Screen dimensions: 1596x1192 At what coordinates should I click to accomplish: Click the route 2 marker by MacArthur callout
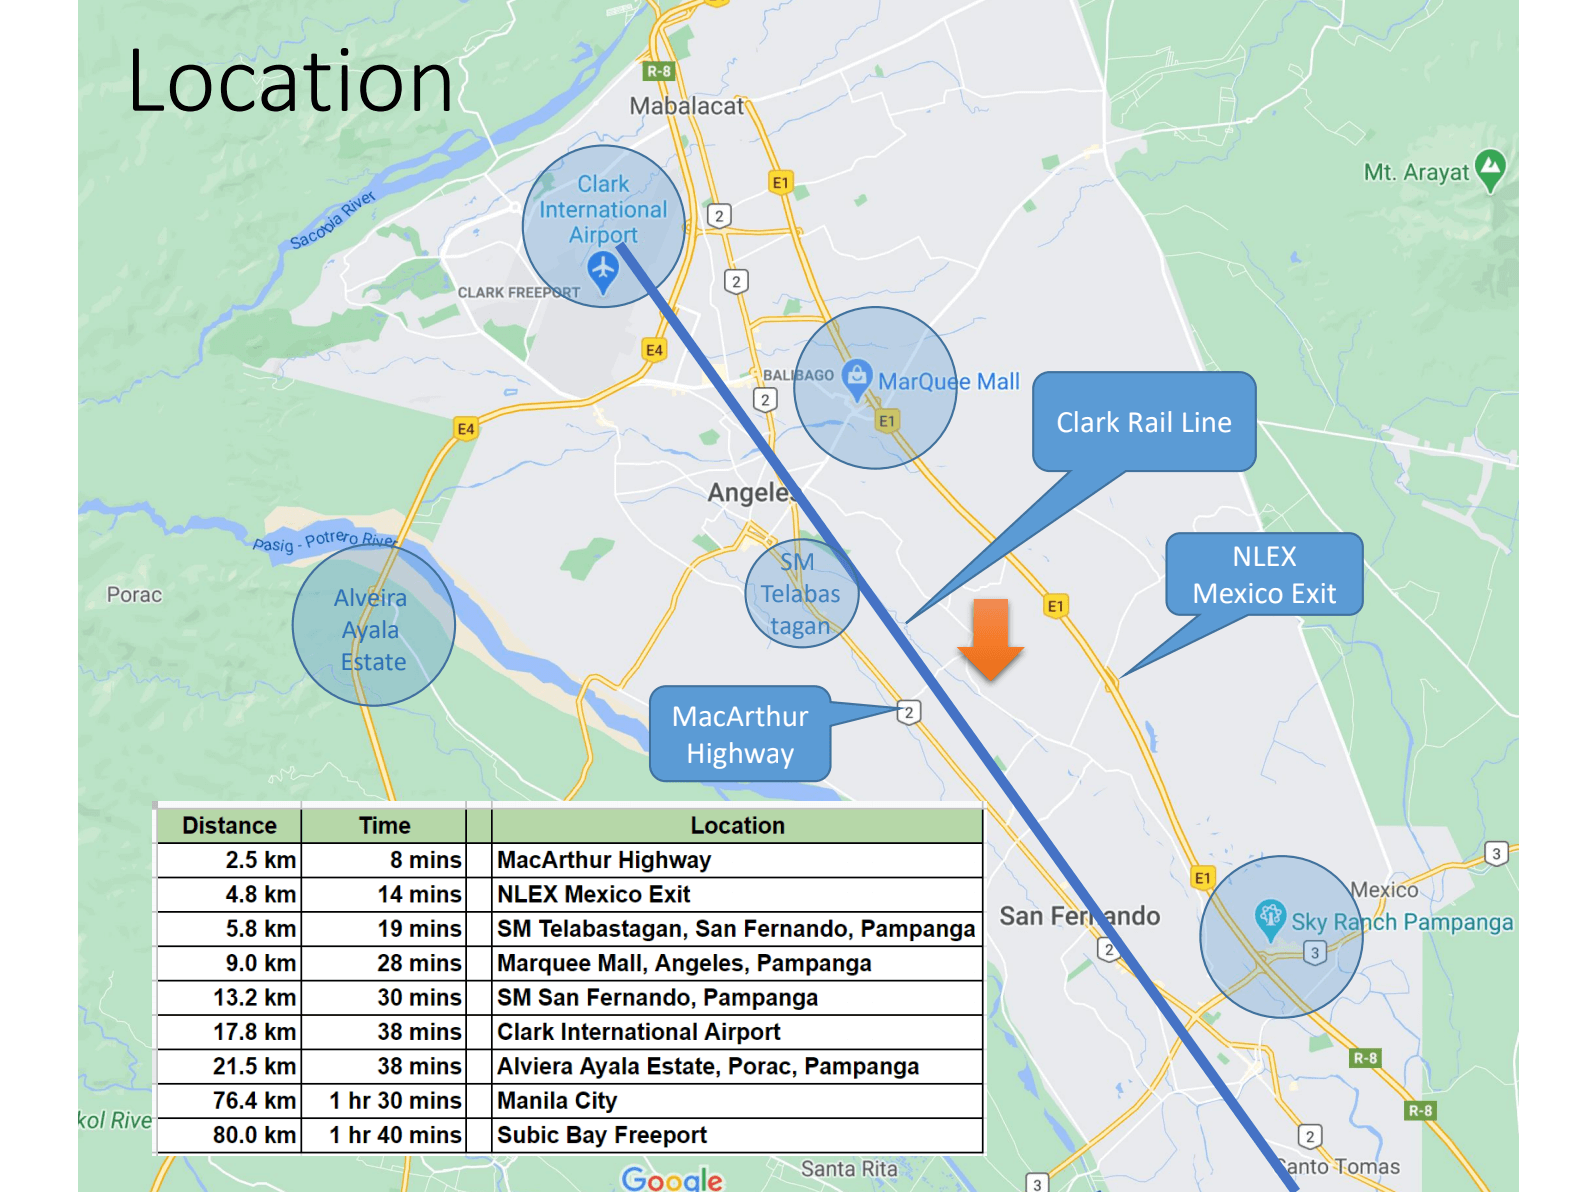908,712
